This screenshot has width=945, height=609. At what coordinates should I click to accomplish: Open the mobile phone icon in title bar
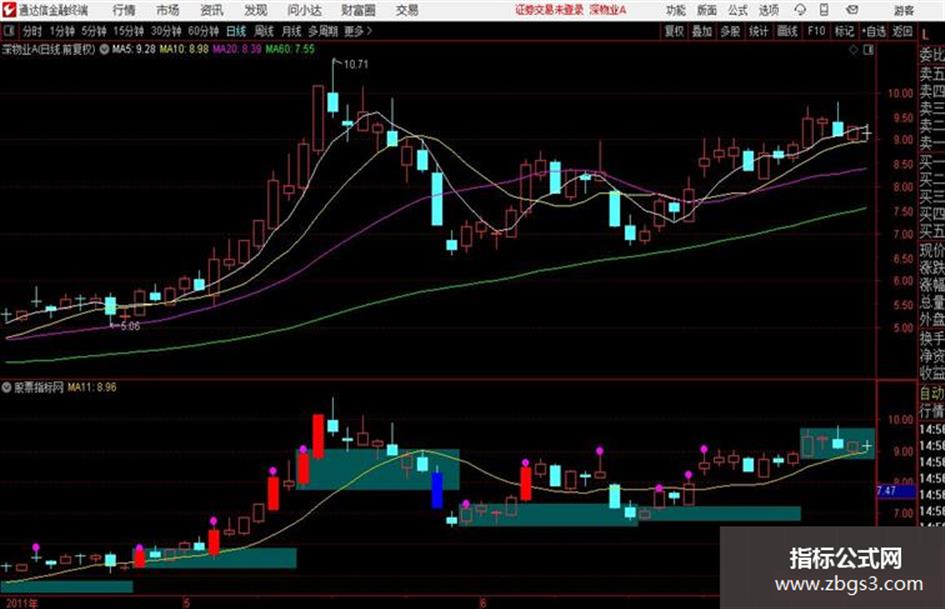click(824, 10)
